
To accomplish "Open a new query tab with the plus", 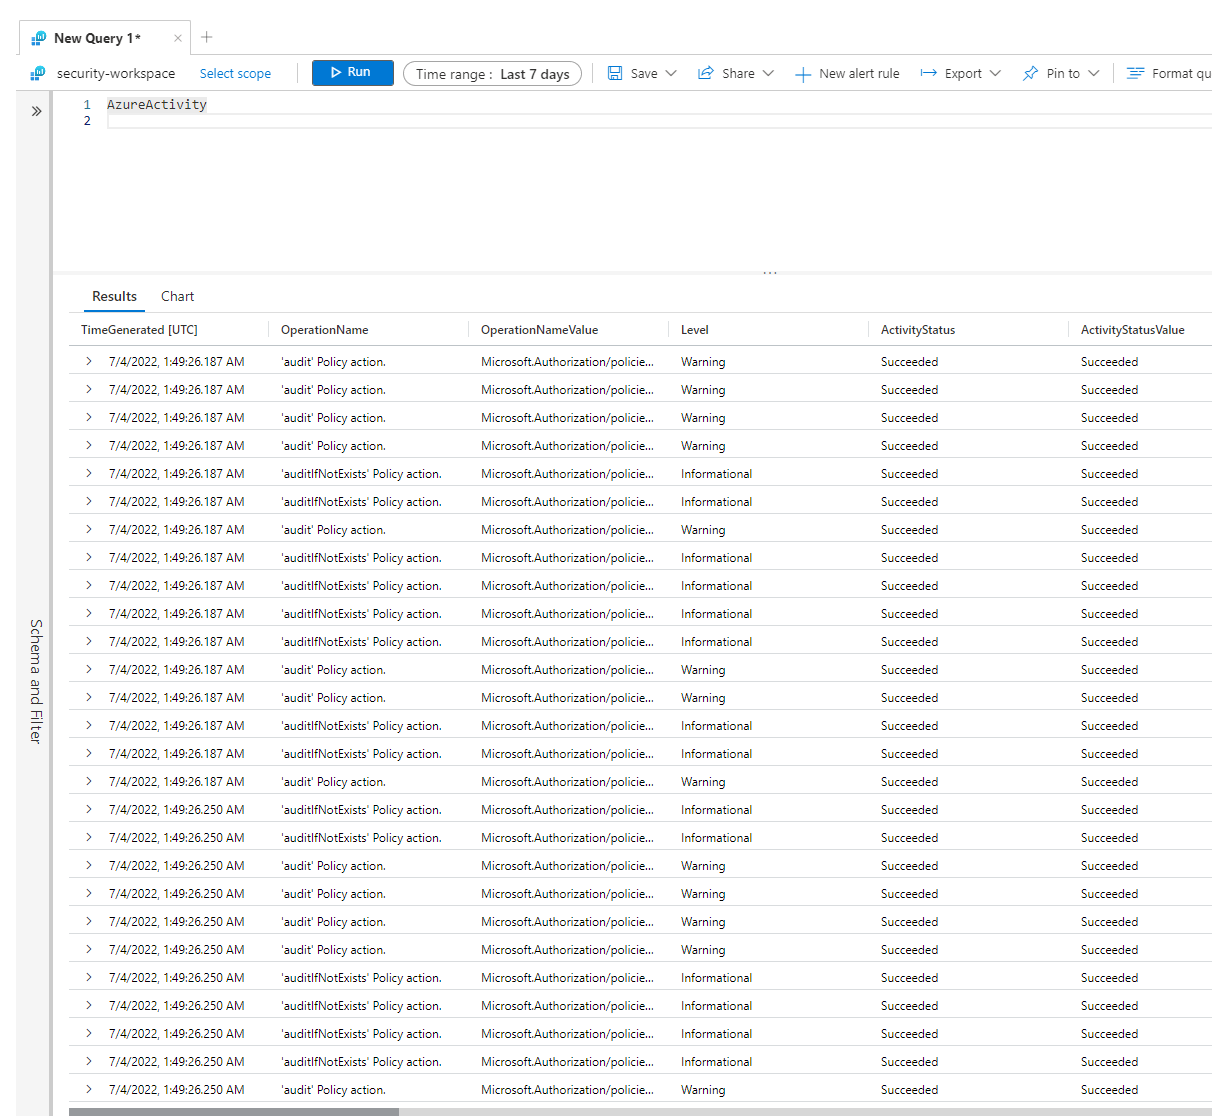I will 206,36.
